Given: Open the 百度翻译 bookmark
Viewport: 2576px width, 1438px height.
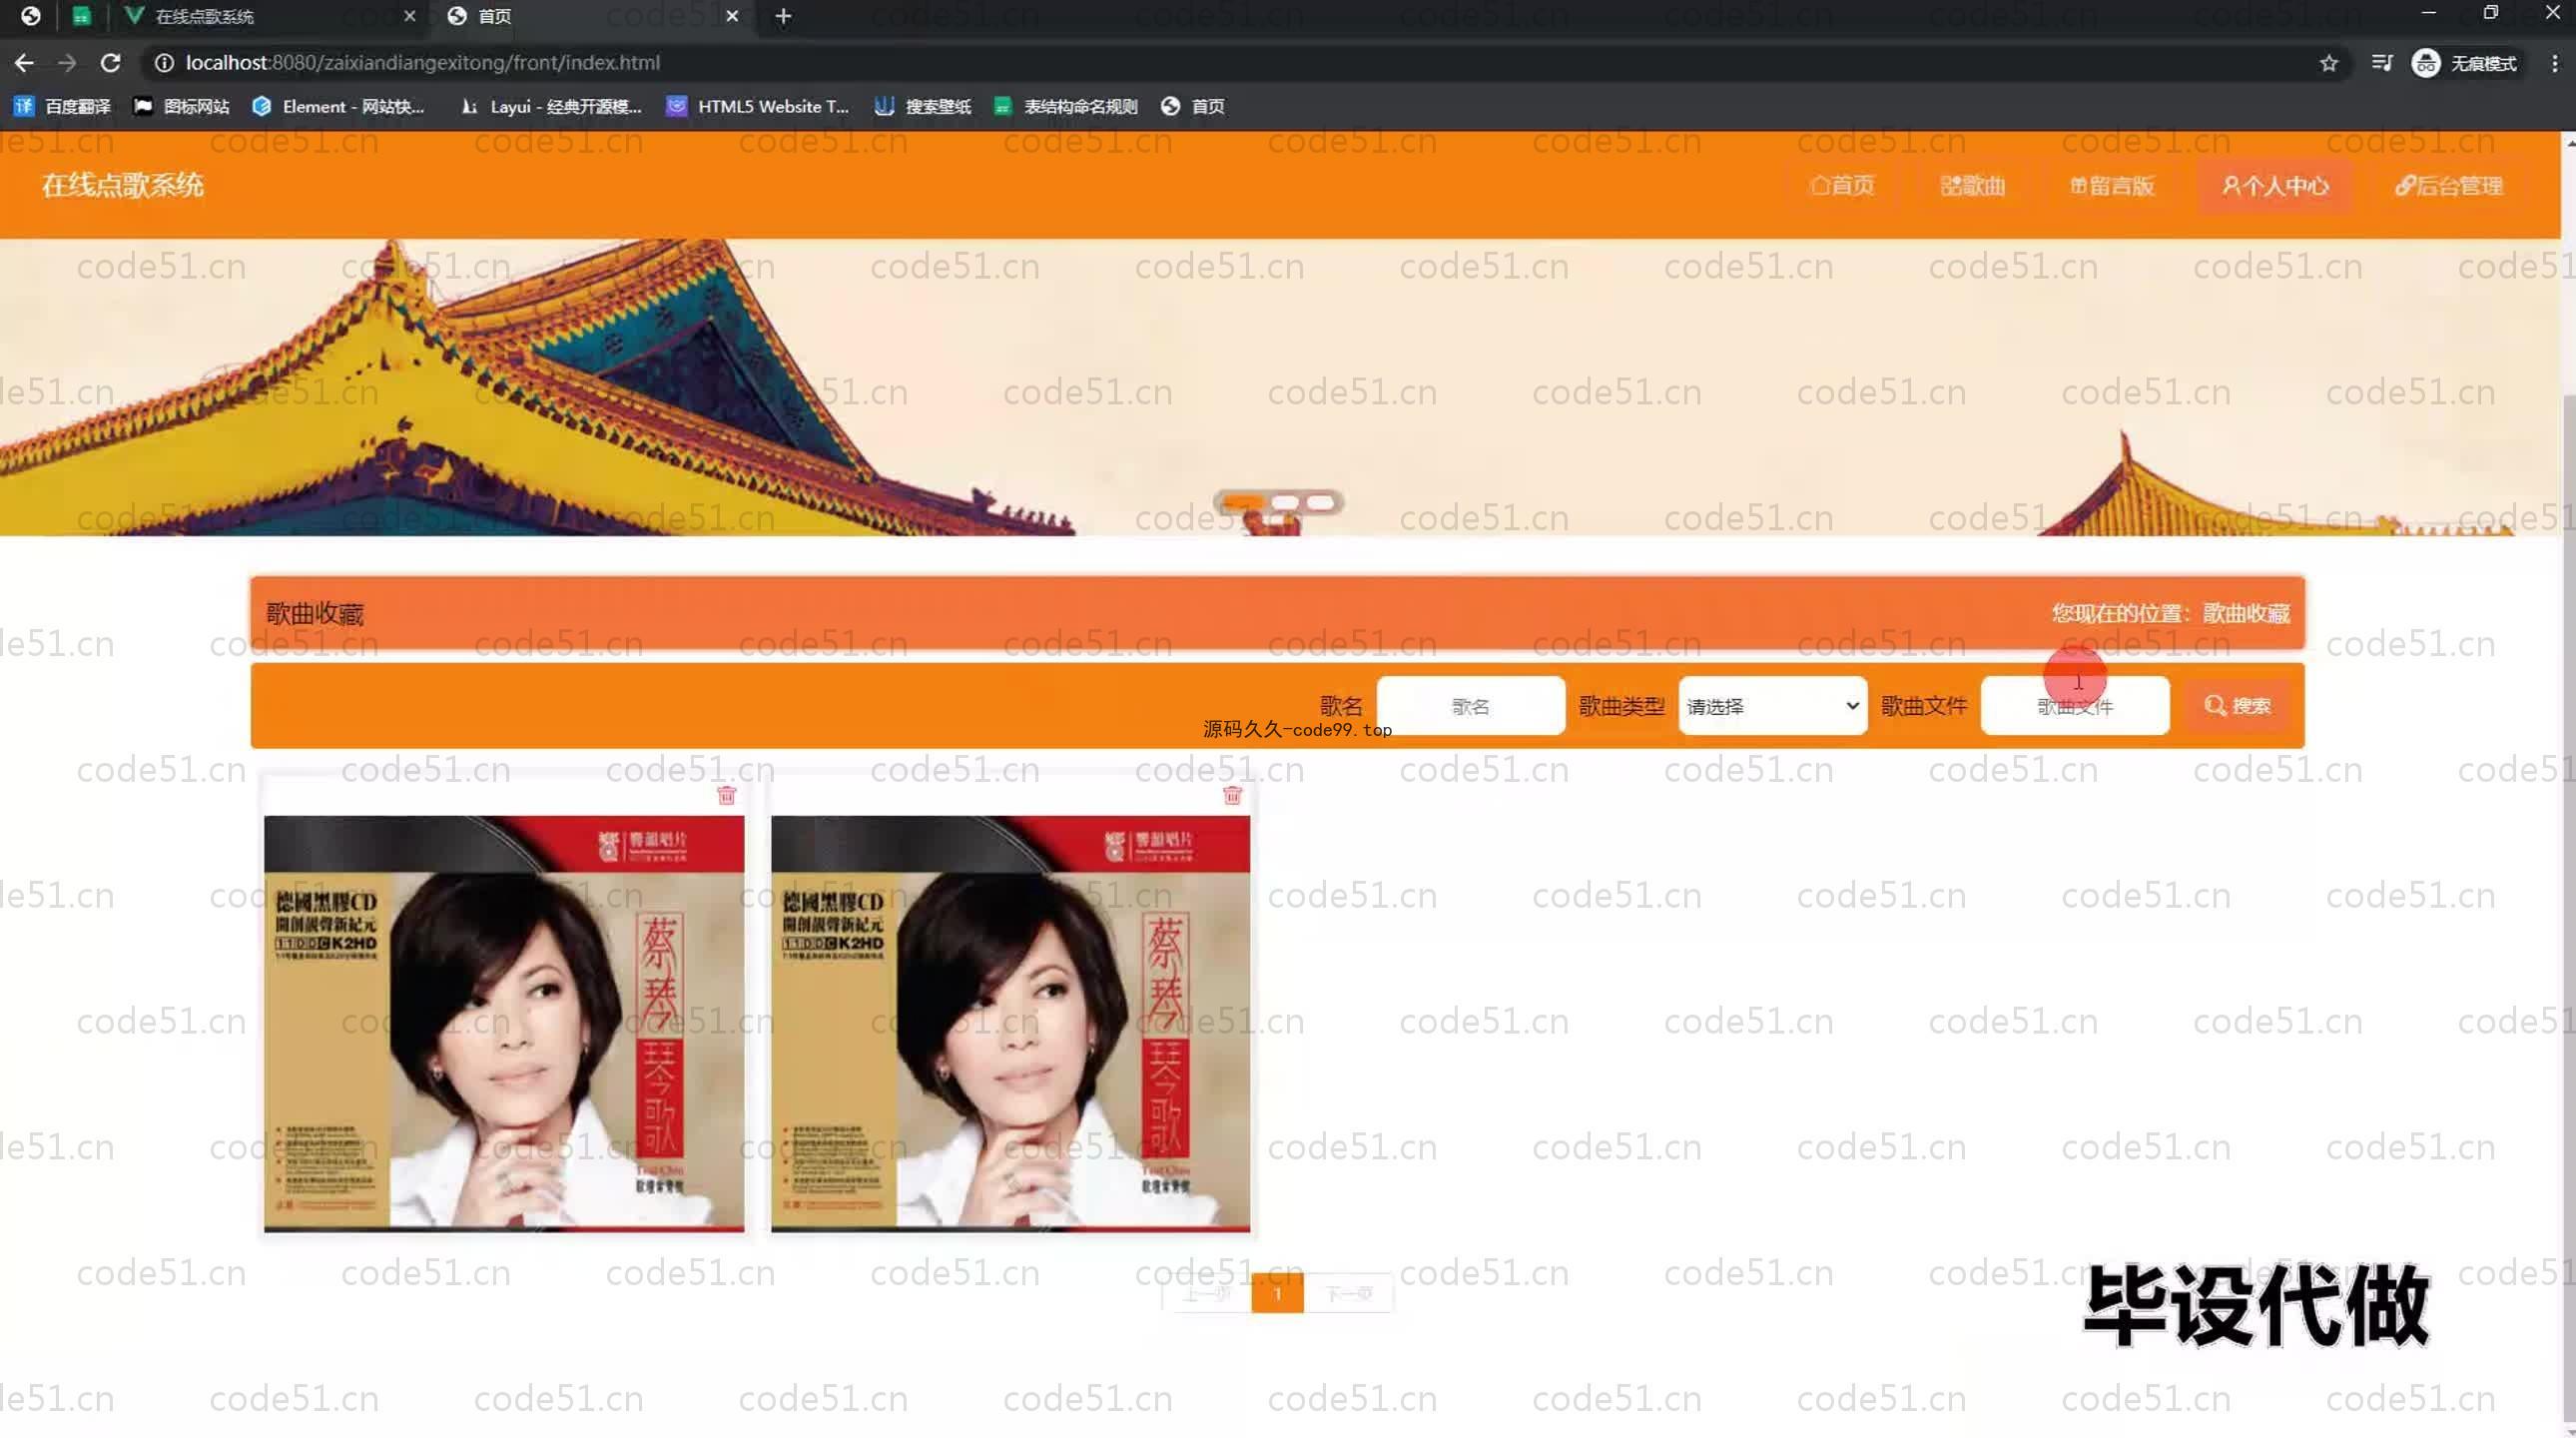Looking at the screenshot, I should 63,106.
